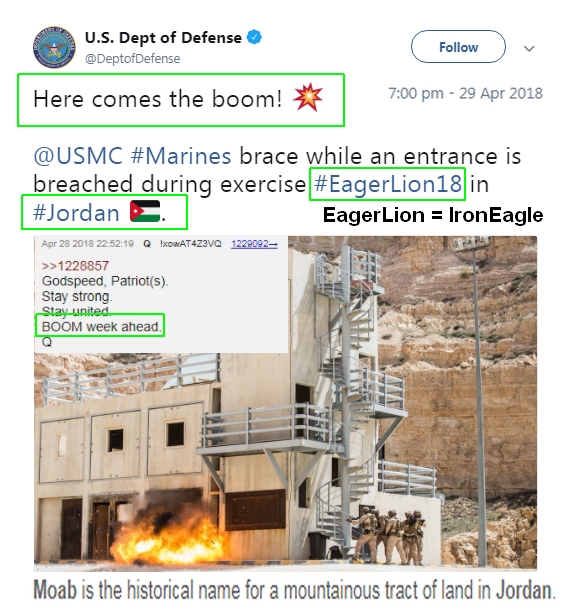568x610 pixels.
Task: Click the BOOM week ahead text
Action: [101, 327]
